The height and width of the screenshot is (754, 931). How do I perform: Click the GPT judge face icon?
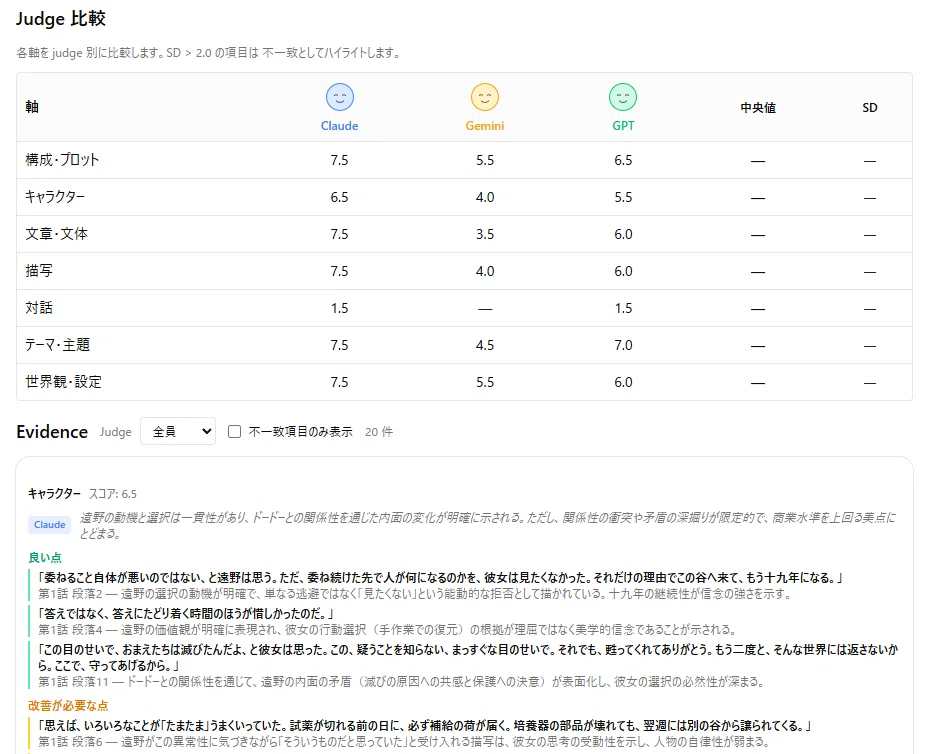[623, 97]
